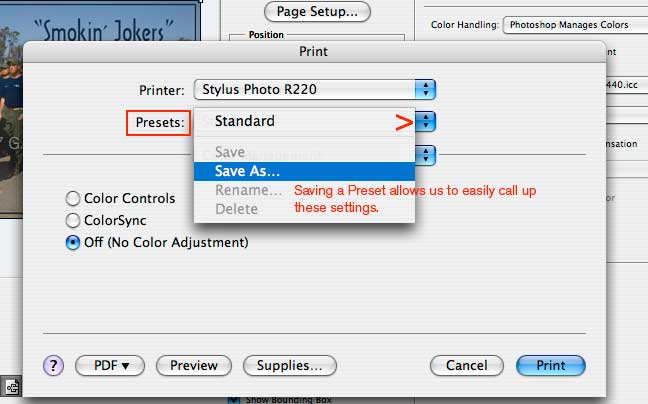Expand the PDF options dropdown button
Viewport: 648px width, 404px height.
point(110,366)
